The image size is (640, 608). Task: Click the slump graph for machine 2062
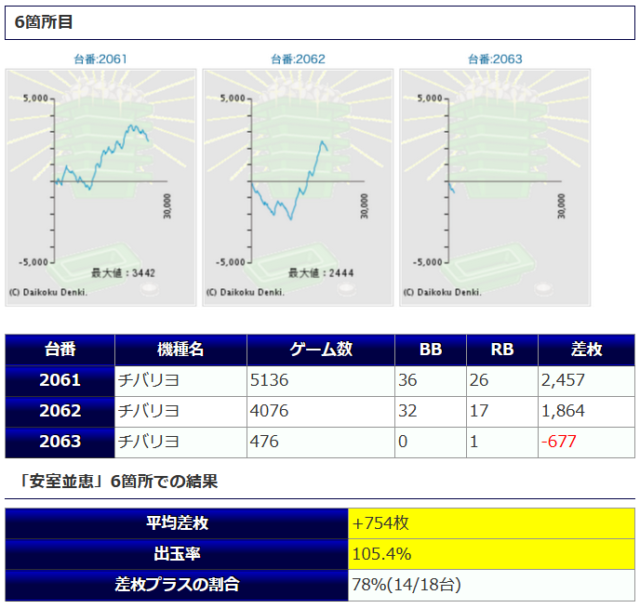[x=297, y=186]
